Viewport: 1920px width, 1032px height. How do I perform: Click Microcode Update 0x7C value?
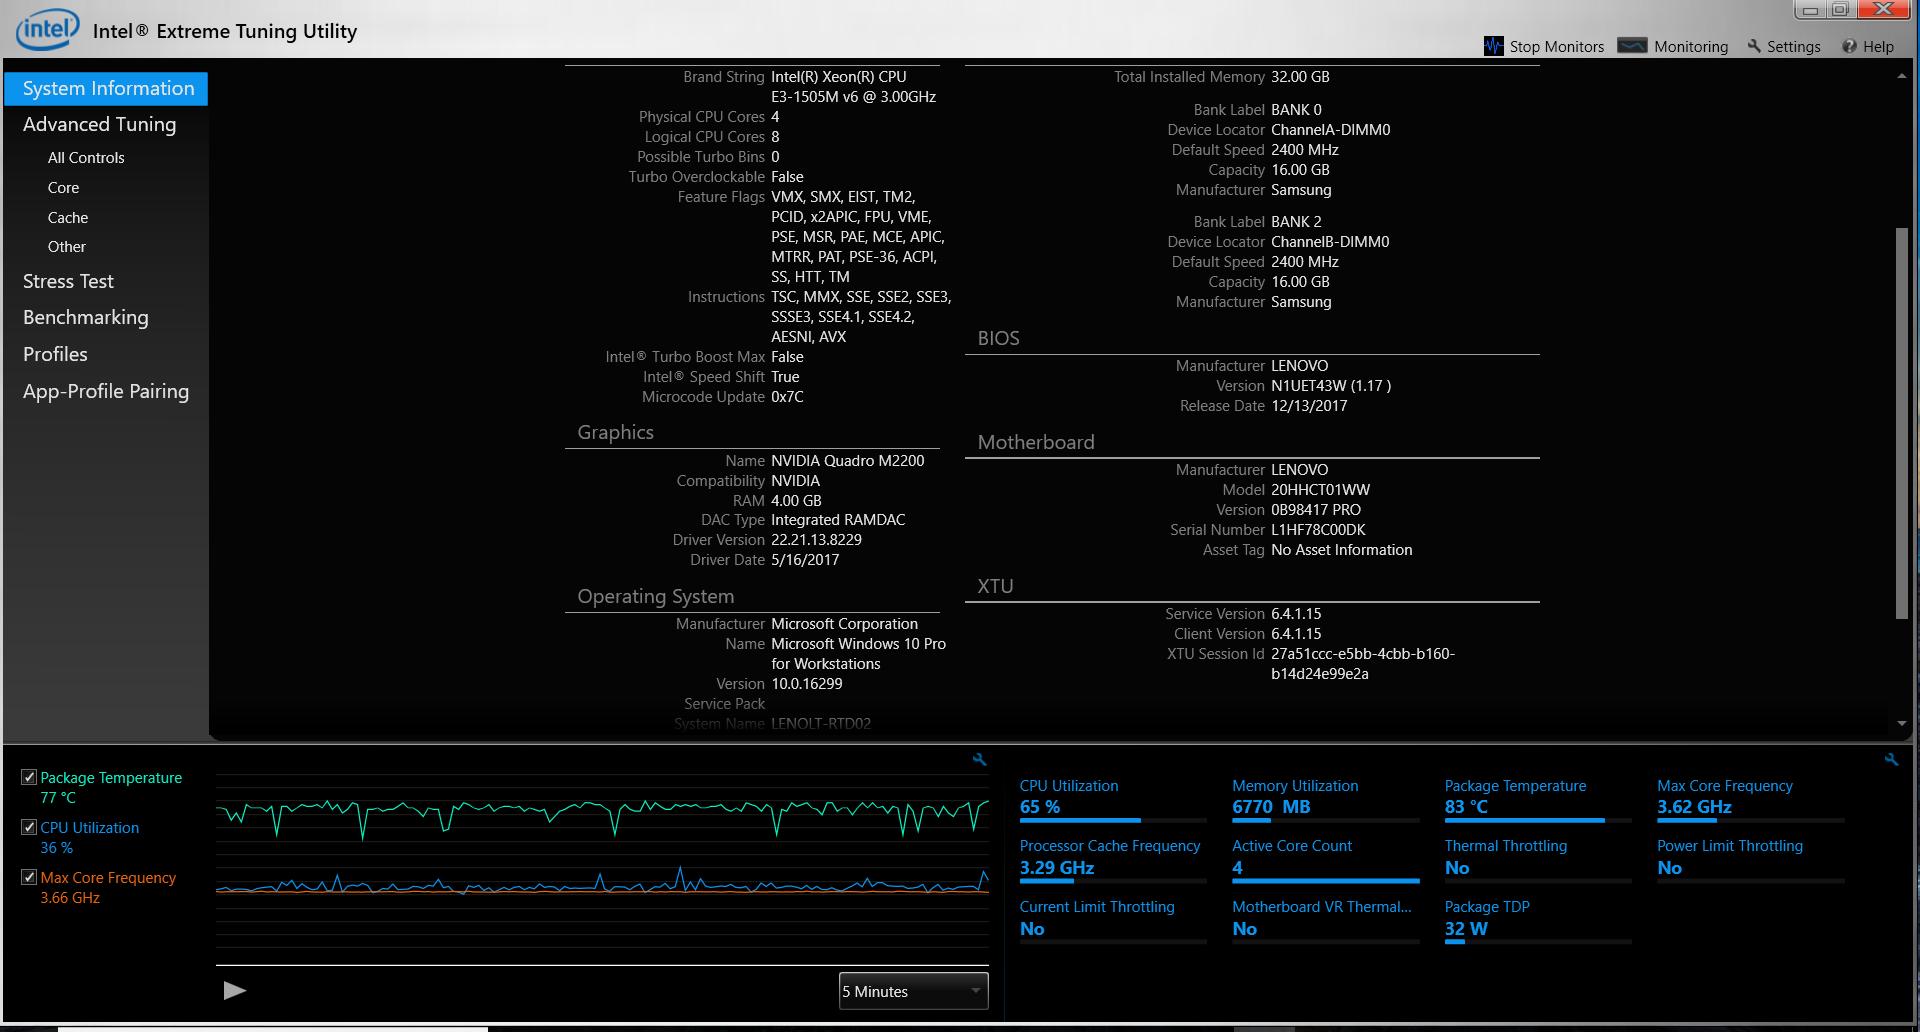coord(787,397)
